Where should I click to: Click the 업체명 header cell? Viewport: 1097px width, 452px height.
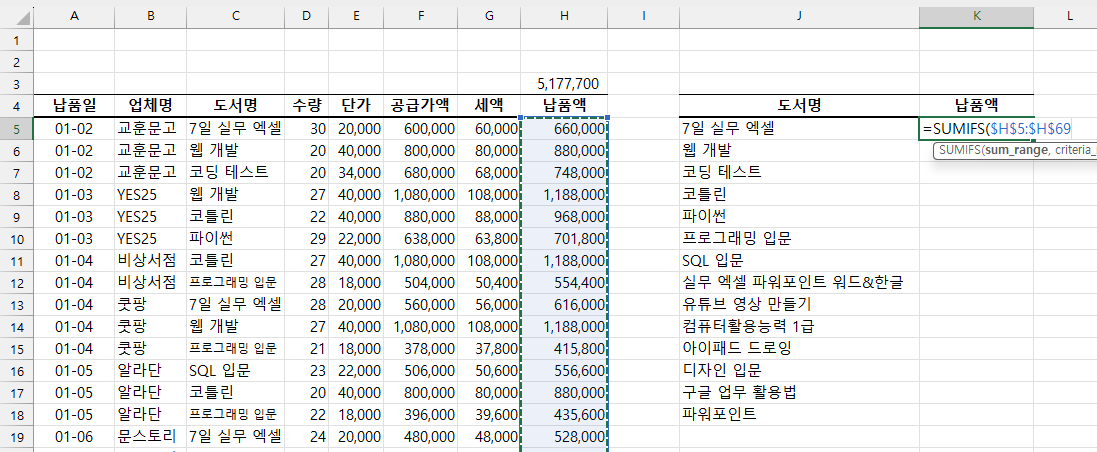150,106
